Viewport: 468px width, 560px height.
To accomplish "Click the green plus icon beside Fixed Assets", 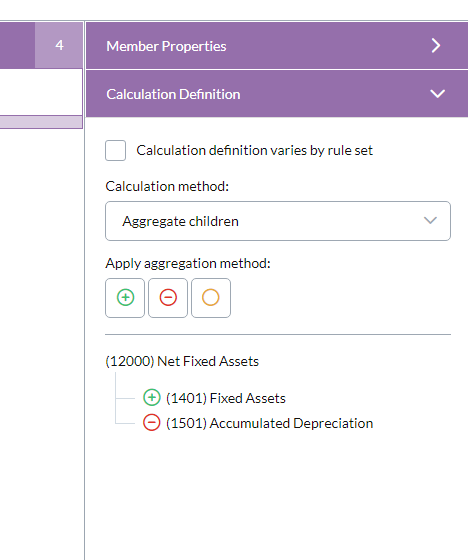I will click(152, 398).
